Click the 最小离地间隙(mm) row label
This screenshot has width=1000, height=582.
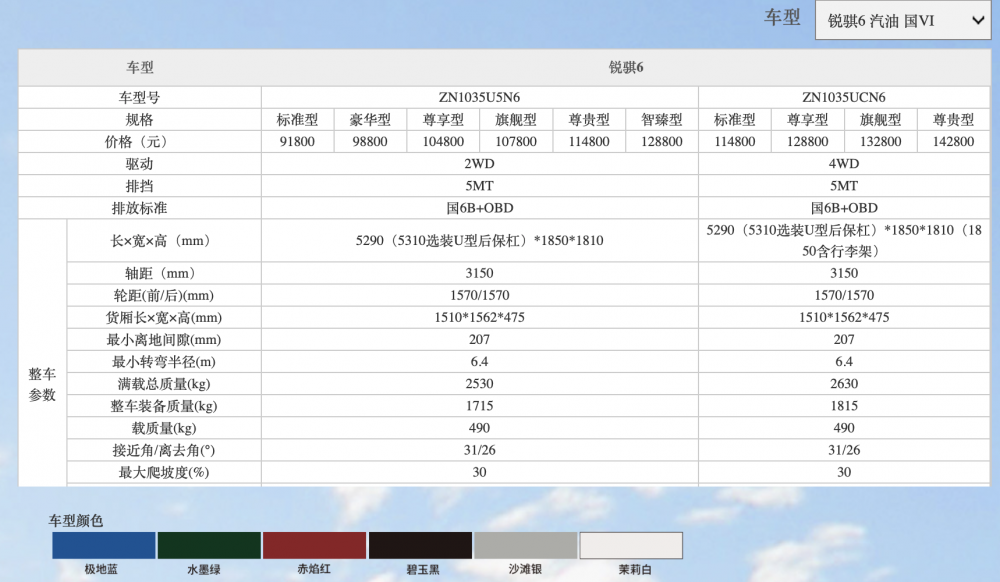click(x=164, y=340)
